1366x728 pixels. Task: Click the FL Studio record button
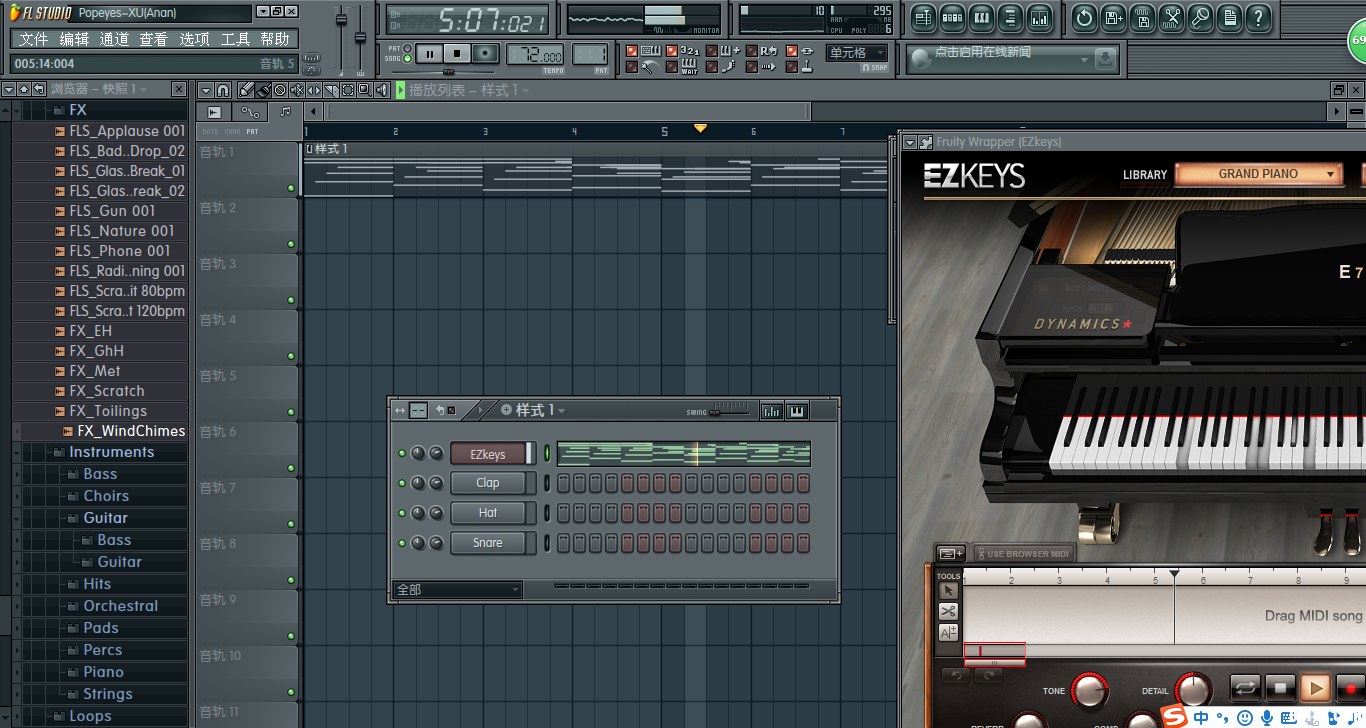(485, 54)
